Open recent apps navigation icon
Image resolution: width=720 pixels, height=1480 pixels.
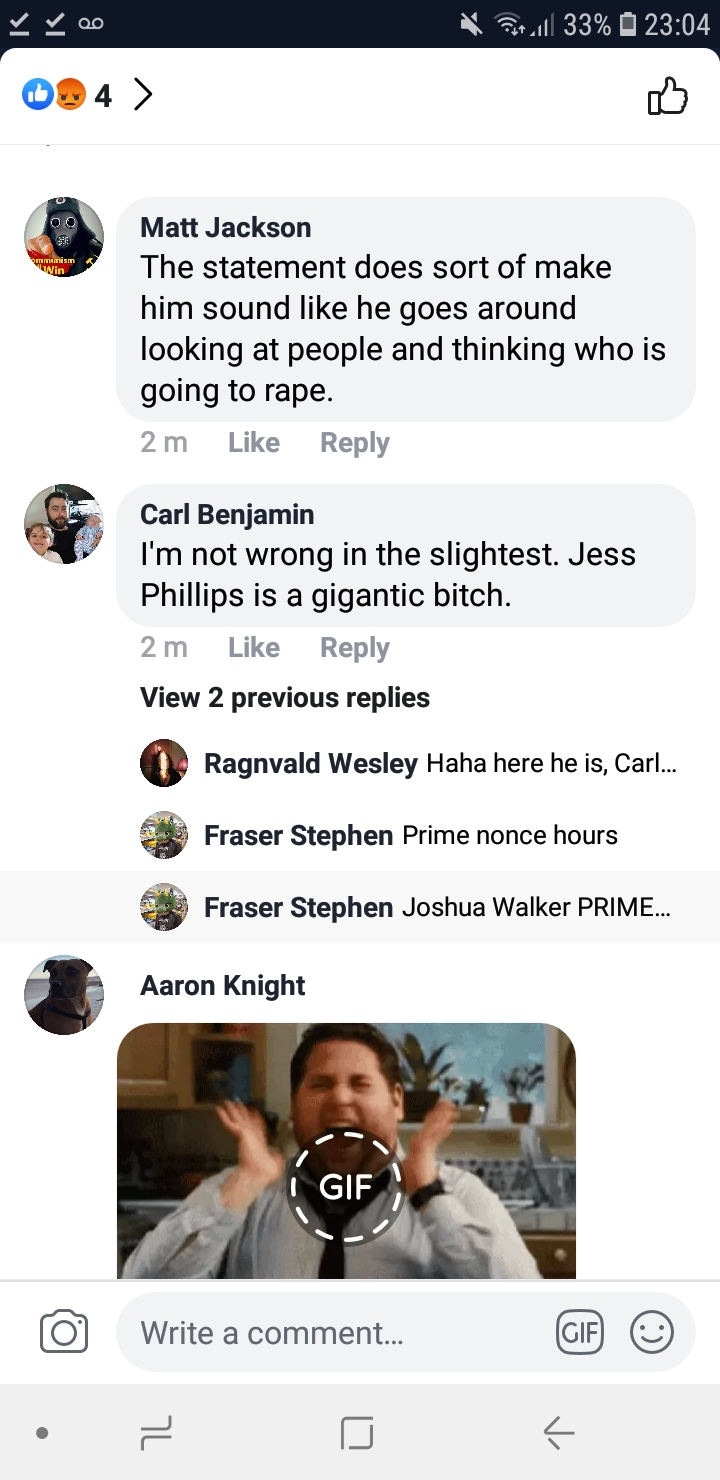tap(156, 1433)
